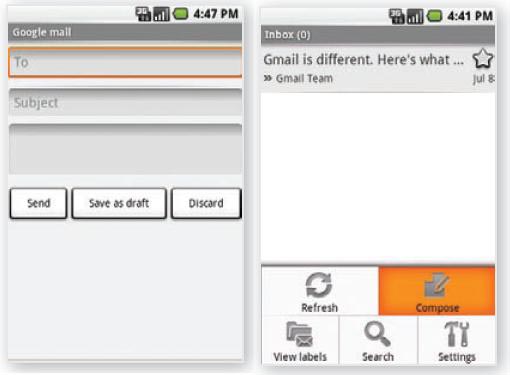
Task: Open Search from options menu
Action: 378,340
